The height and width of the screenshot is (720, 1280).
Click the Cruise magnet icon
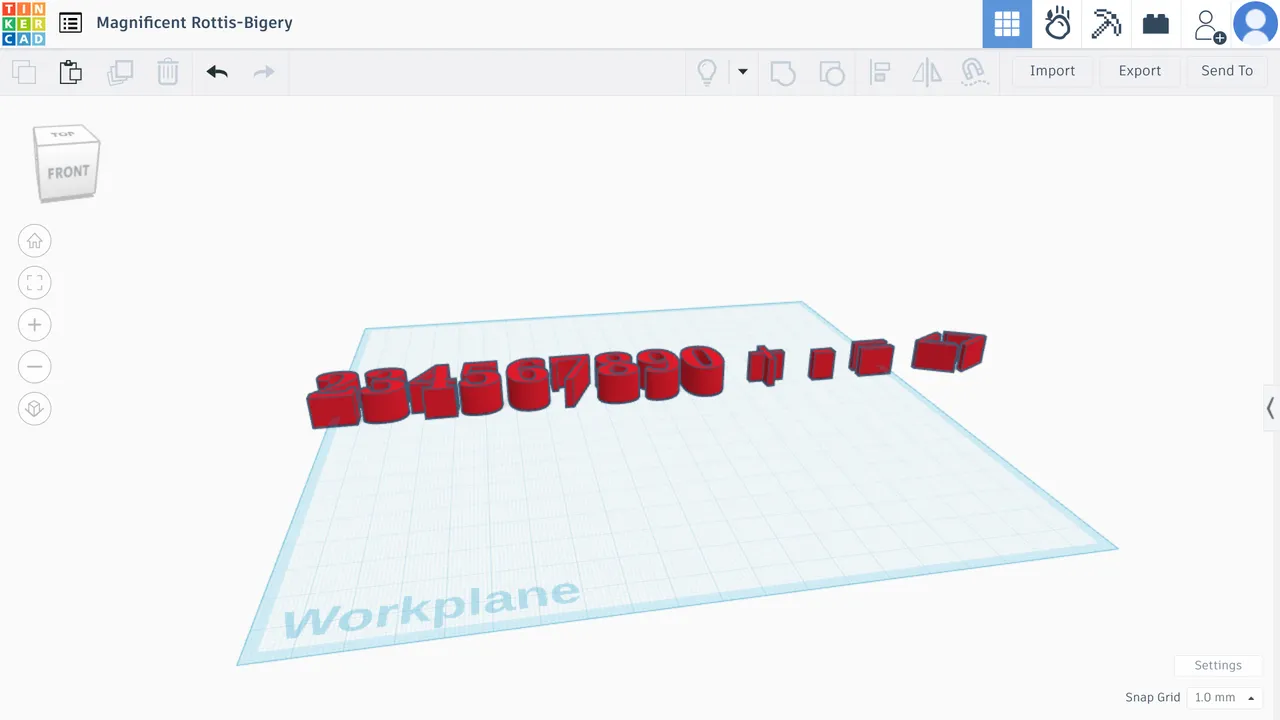[x=974, y=71]
